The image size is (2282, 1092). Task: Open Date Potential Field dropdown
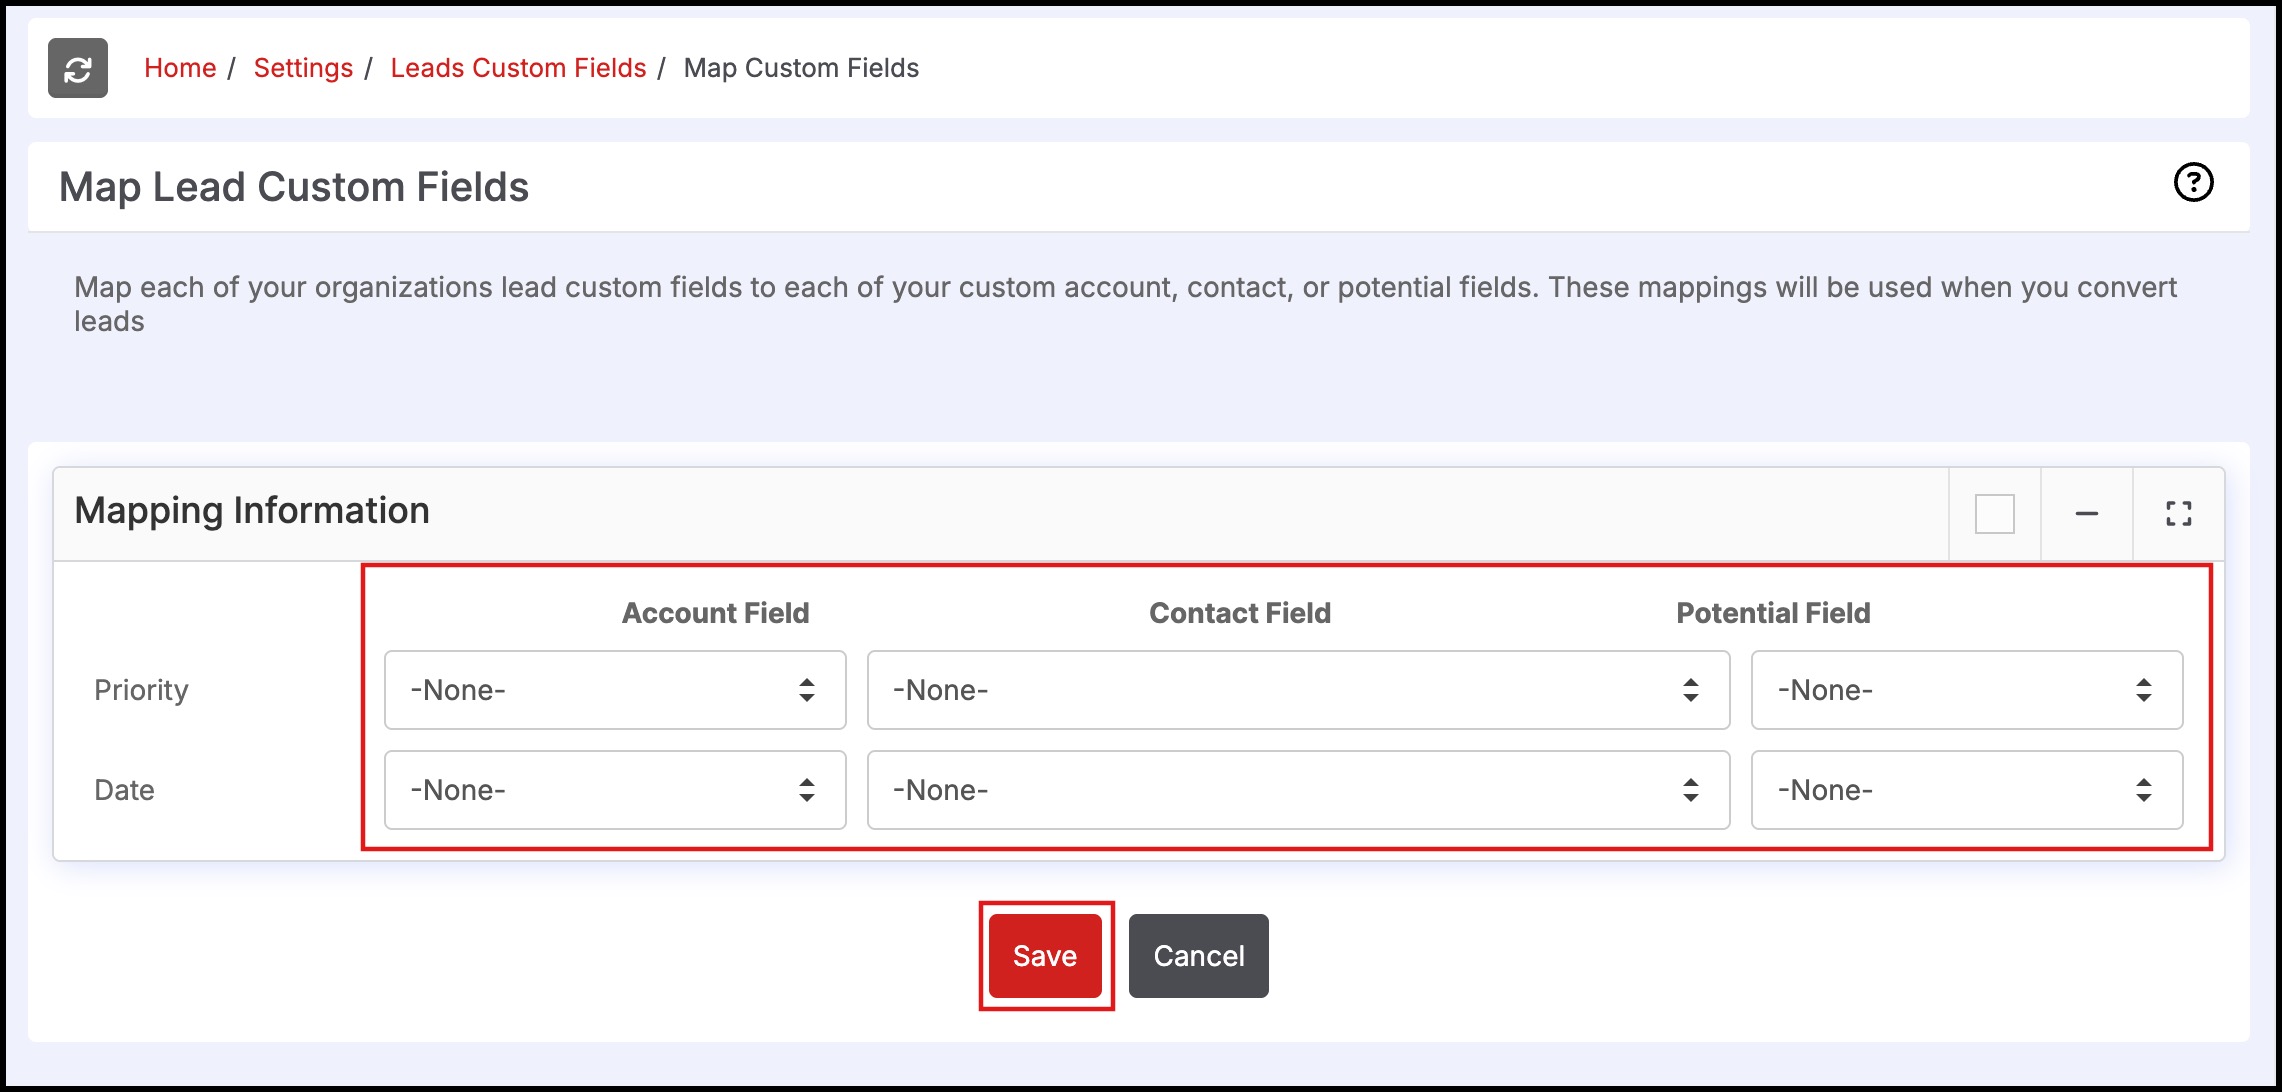tap(1966, 790)
